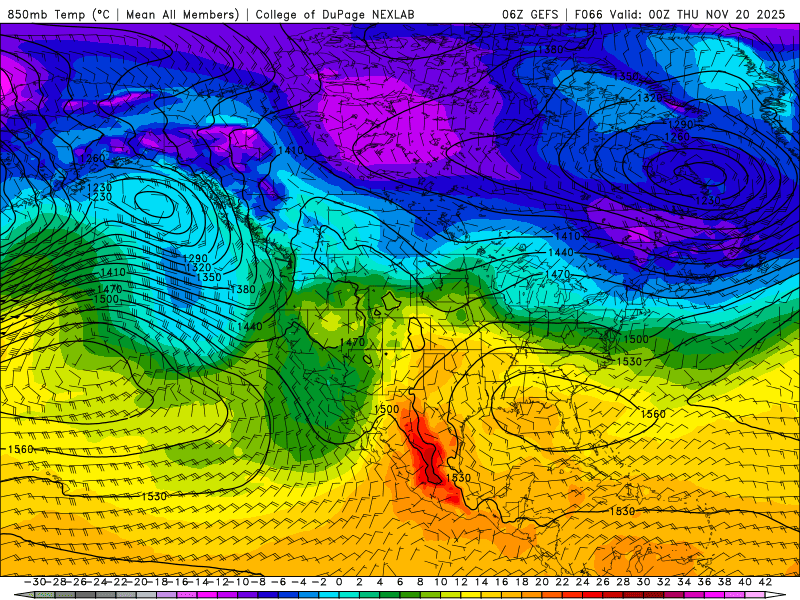Click the 1260 contour label near the Aleutians
The image size is (800, 600).
click(x=93, y=158)
